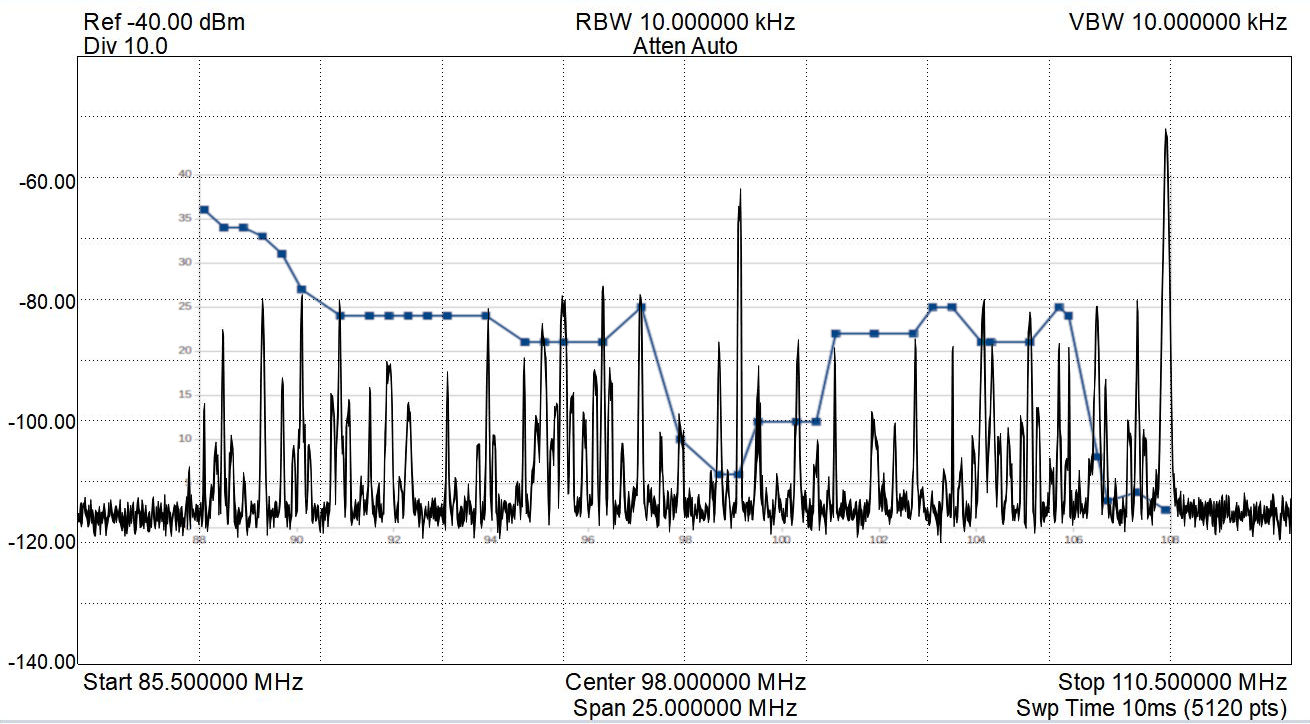This screenshot has height=724, width=1310.
Task: Open the Atten Auto setting
Action: pyautogui.click(x=685, y=46)
